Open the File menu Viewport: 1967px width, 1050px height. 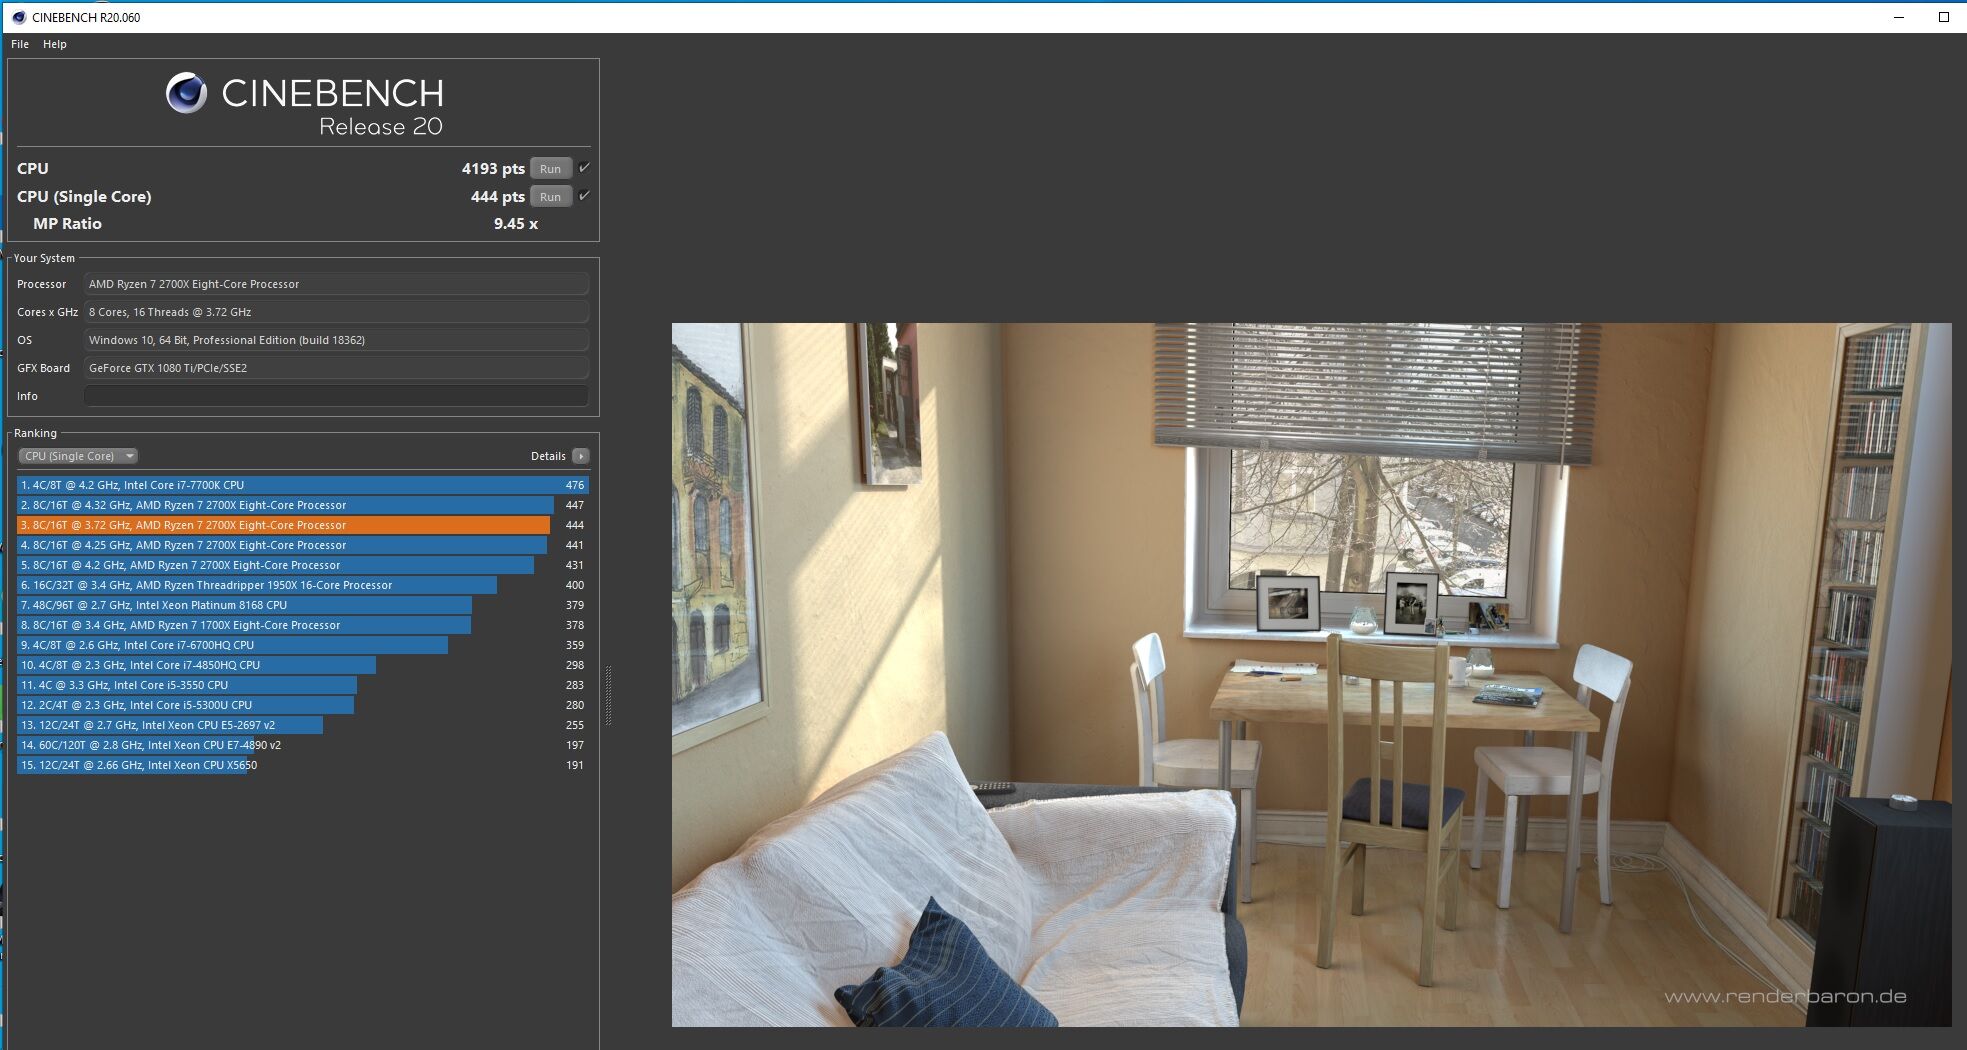pyautogui.click(x=20, y=44)
